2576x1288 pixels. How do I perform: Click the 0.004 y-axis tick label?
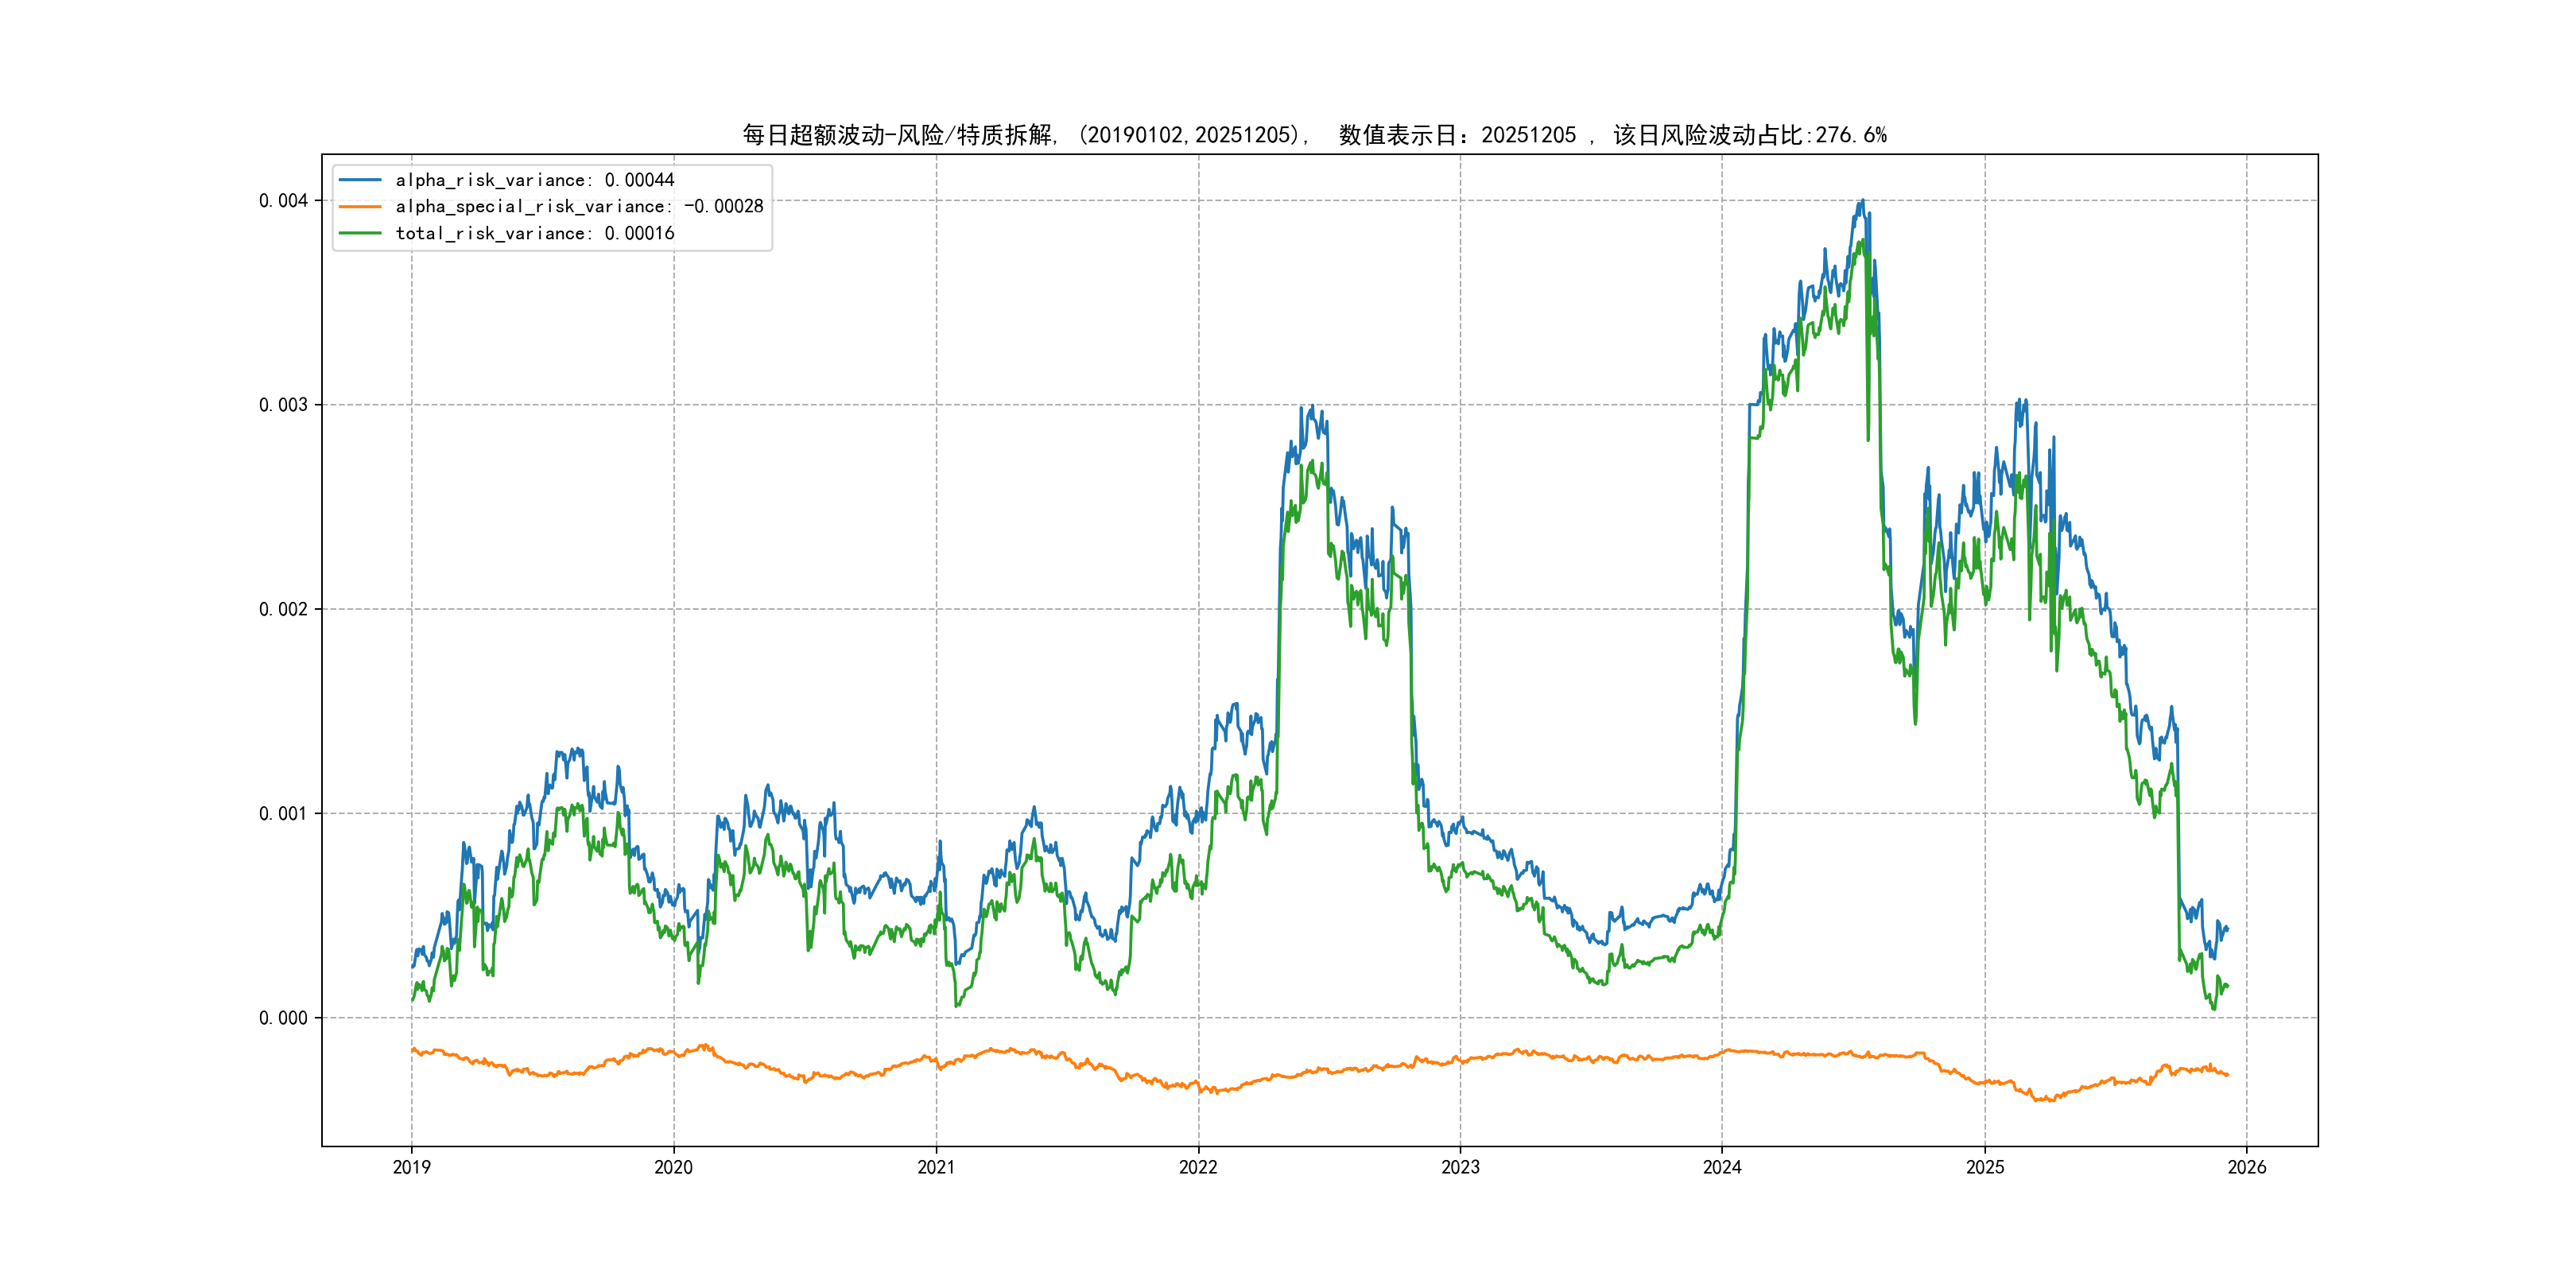pos(283,201)
